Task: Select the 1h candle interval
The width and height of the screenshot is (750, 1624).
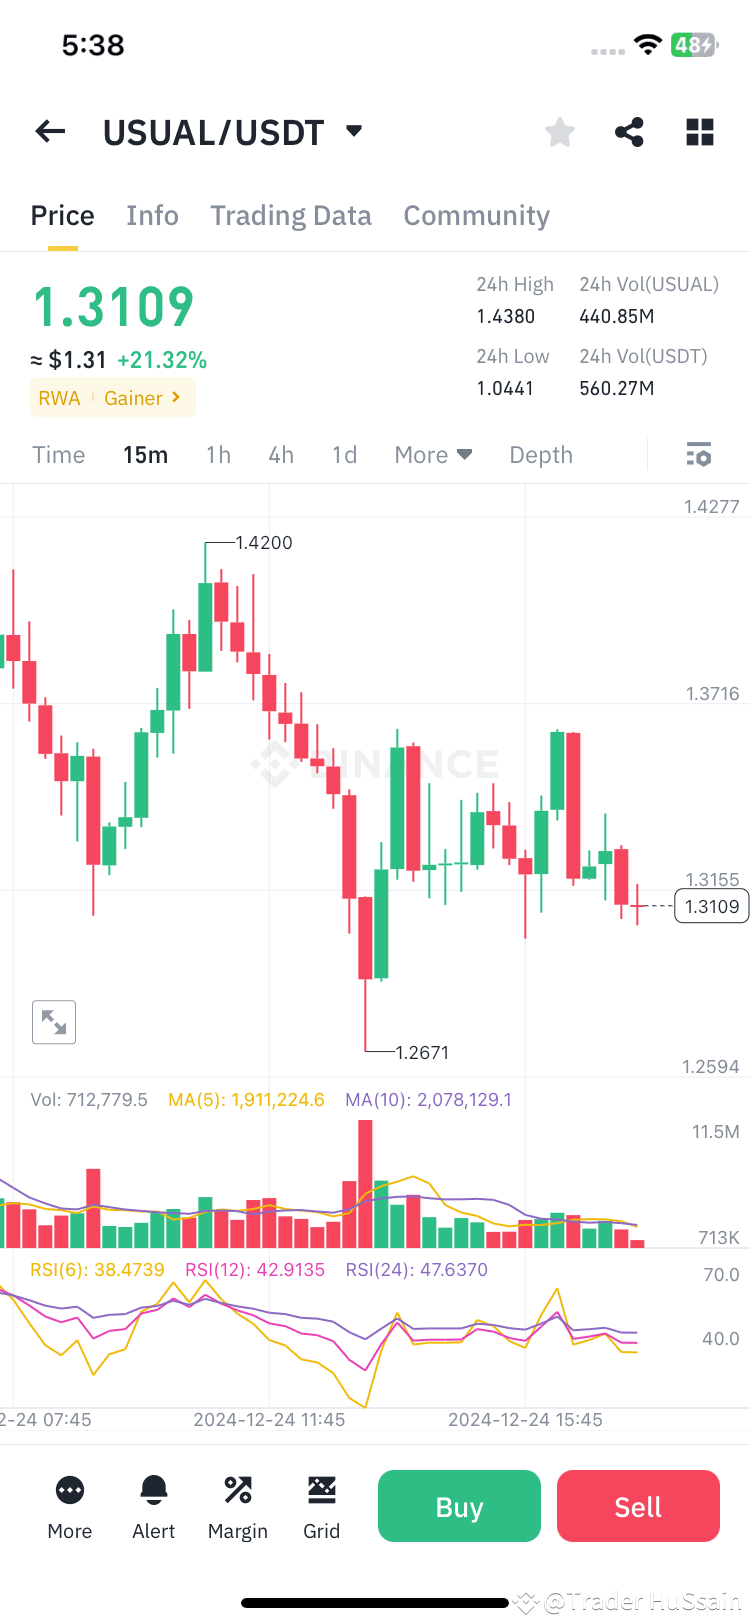Action: (218, 454)
